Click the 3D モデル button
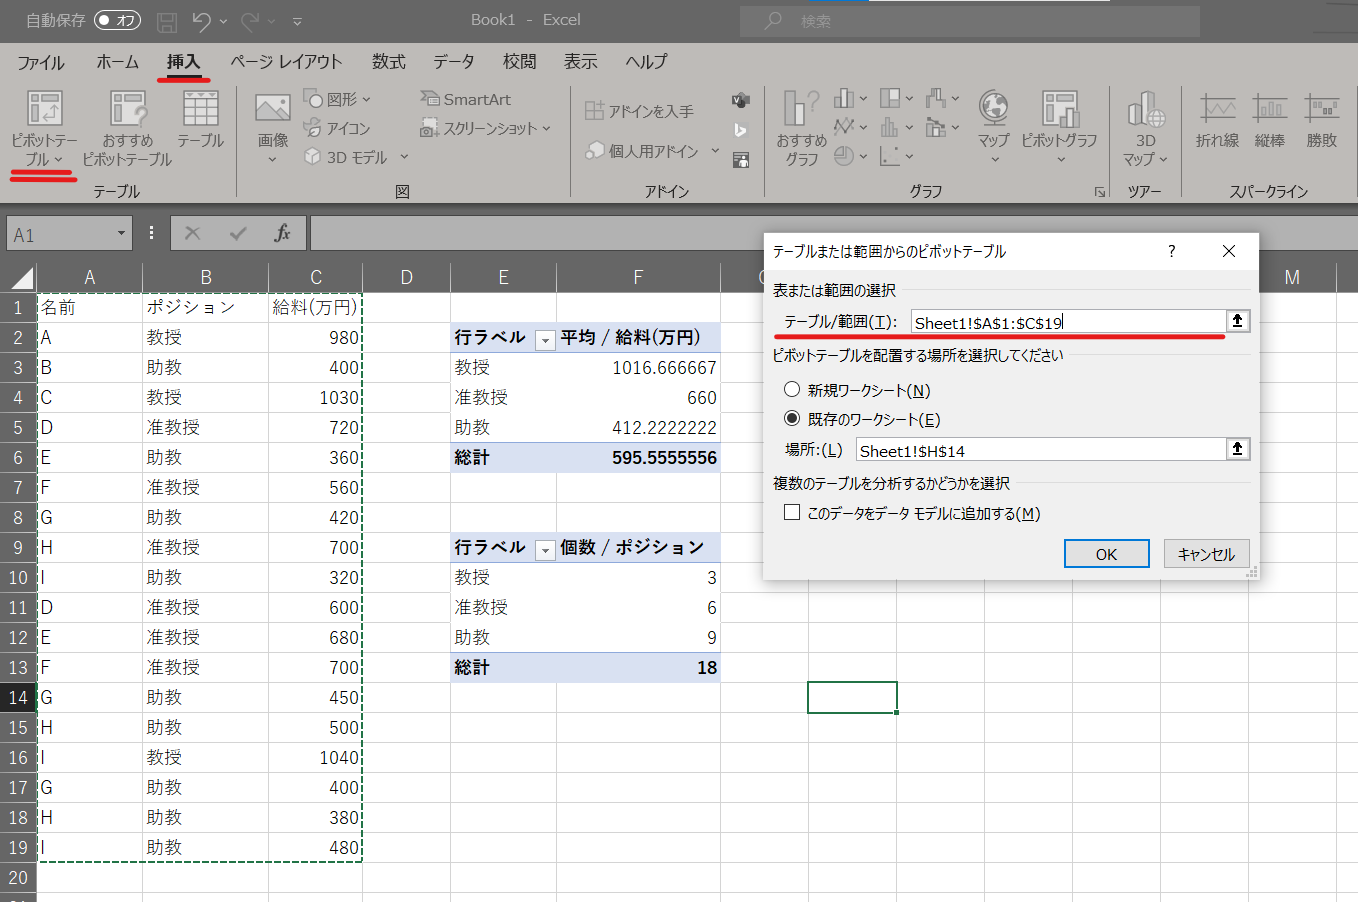The width and height of the screenshot is (1358, 902). 346,157
